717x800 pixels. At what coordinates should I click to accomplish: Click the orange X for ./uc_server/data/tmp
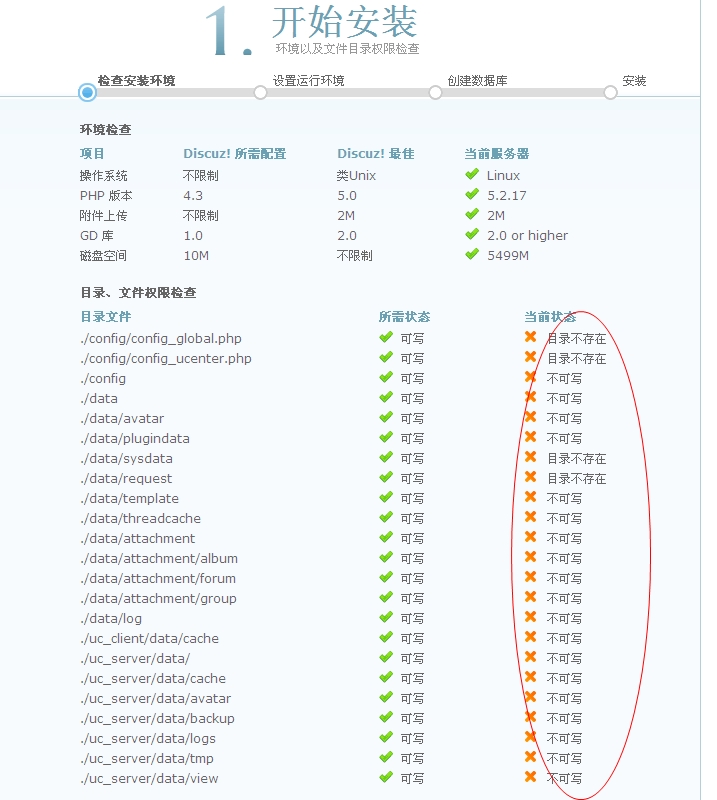pos(531,757)
